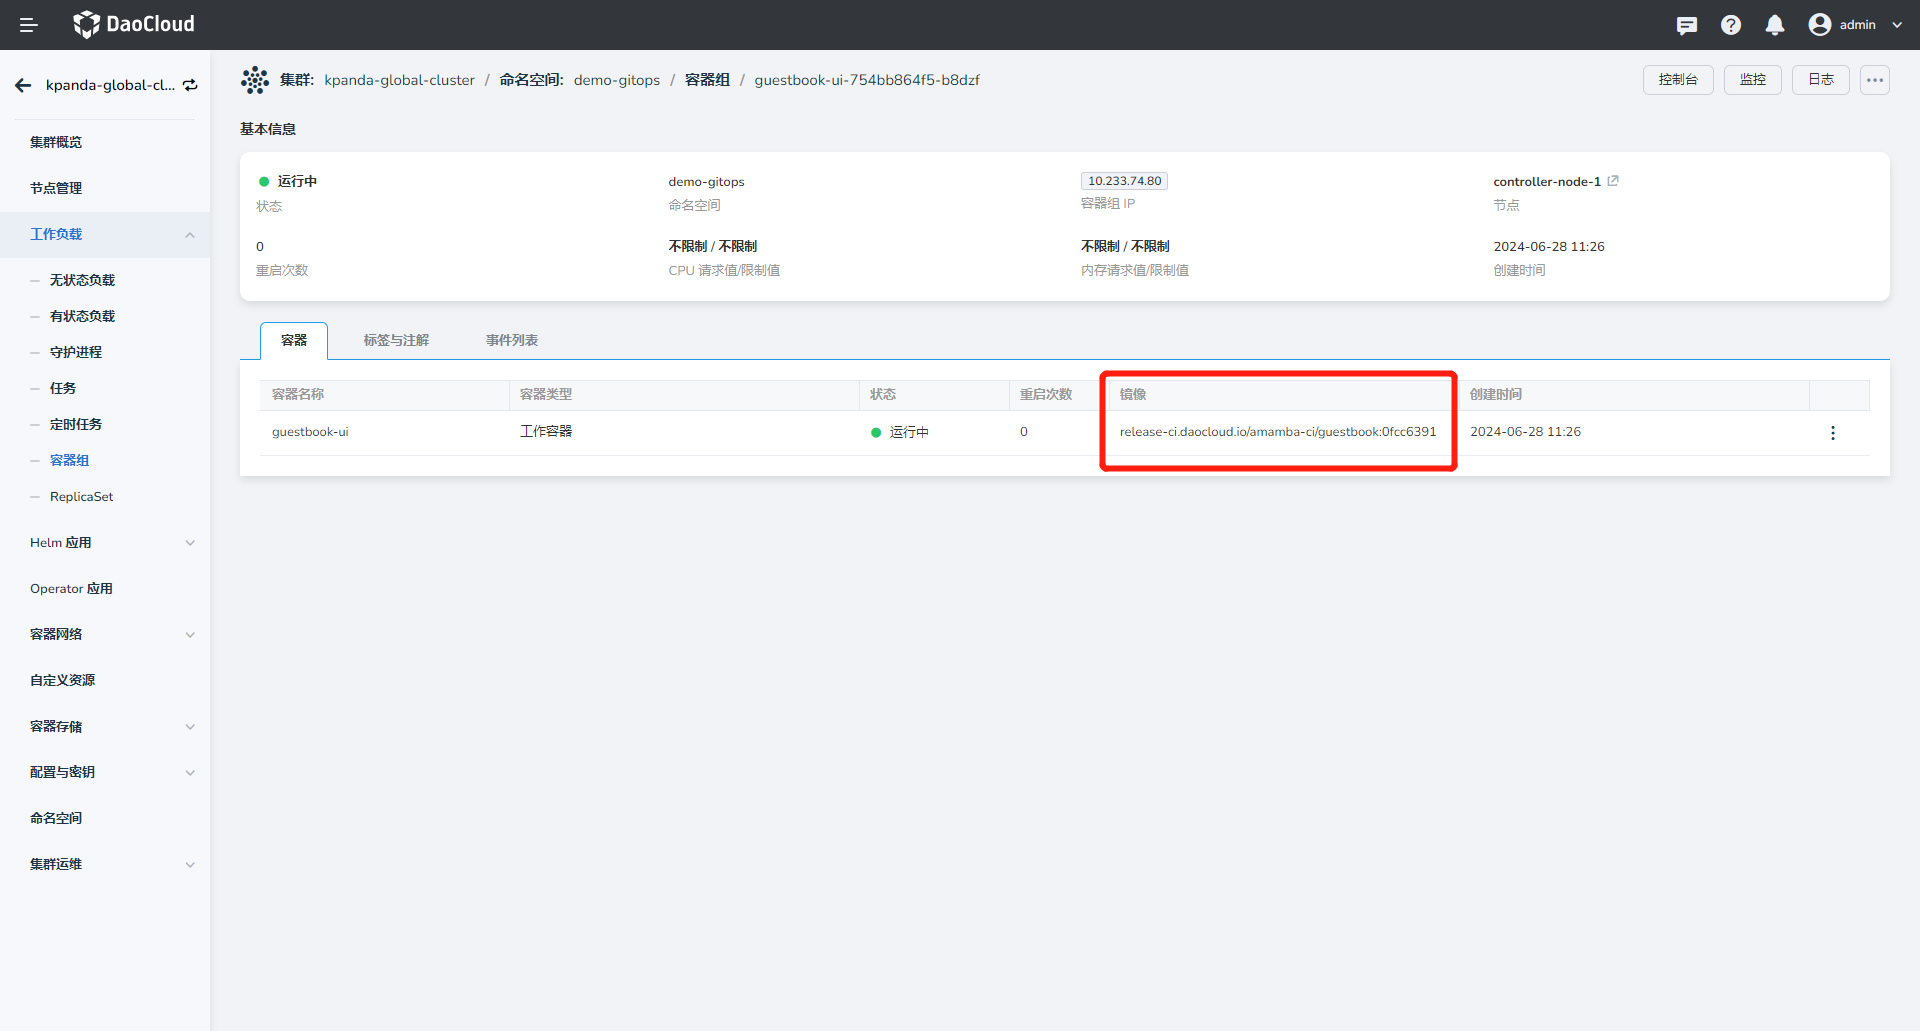Screen dimensions: 1920x1031
Task: Open the controller-node-1 external link icon
Action: 1613,181
